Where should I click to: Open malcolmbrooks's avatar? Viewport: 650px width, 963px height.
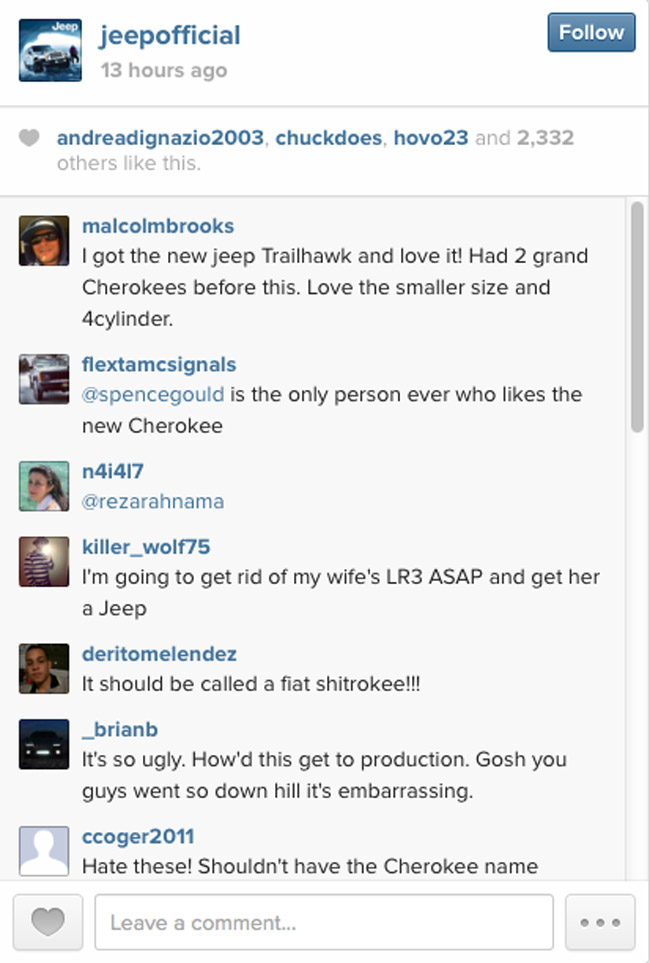[45, 241]
